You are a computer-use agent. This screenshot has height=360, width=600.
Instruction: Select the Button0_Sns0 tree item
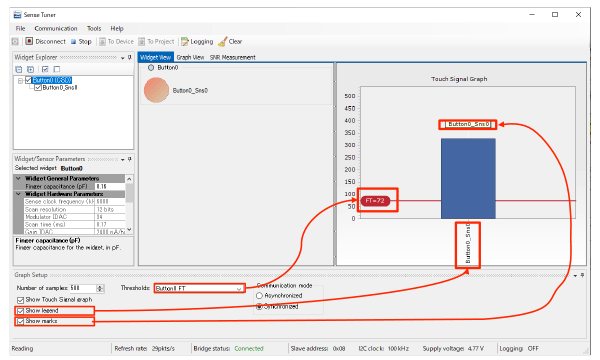coord(60,88)
